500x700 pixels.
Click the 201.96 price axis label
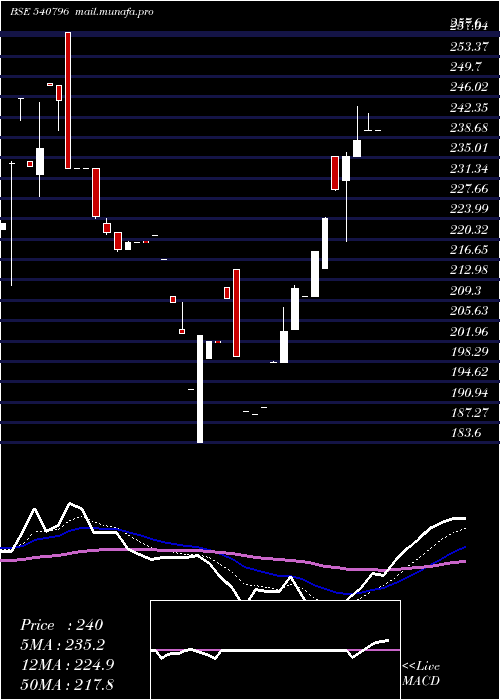point(469,332)
